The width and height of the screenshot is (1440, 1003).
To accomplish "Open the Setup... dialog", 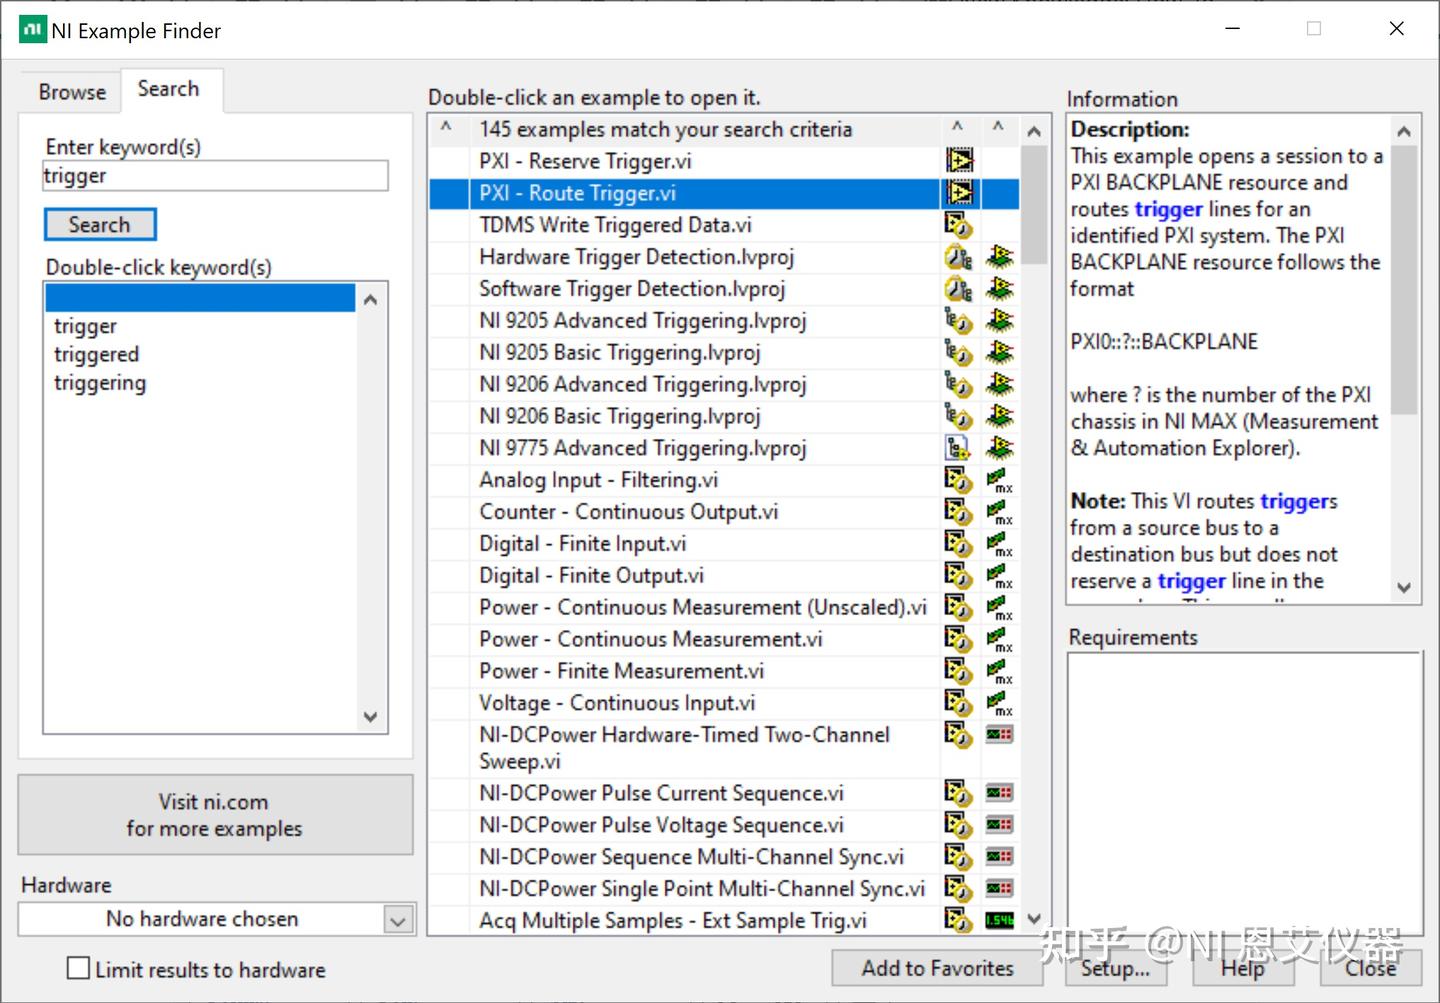I will pos(1115,968).
